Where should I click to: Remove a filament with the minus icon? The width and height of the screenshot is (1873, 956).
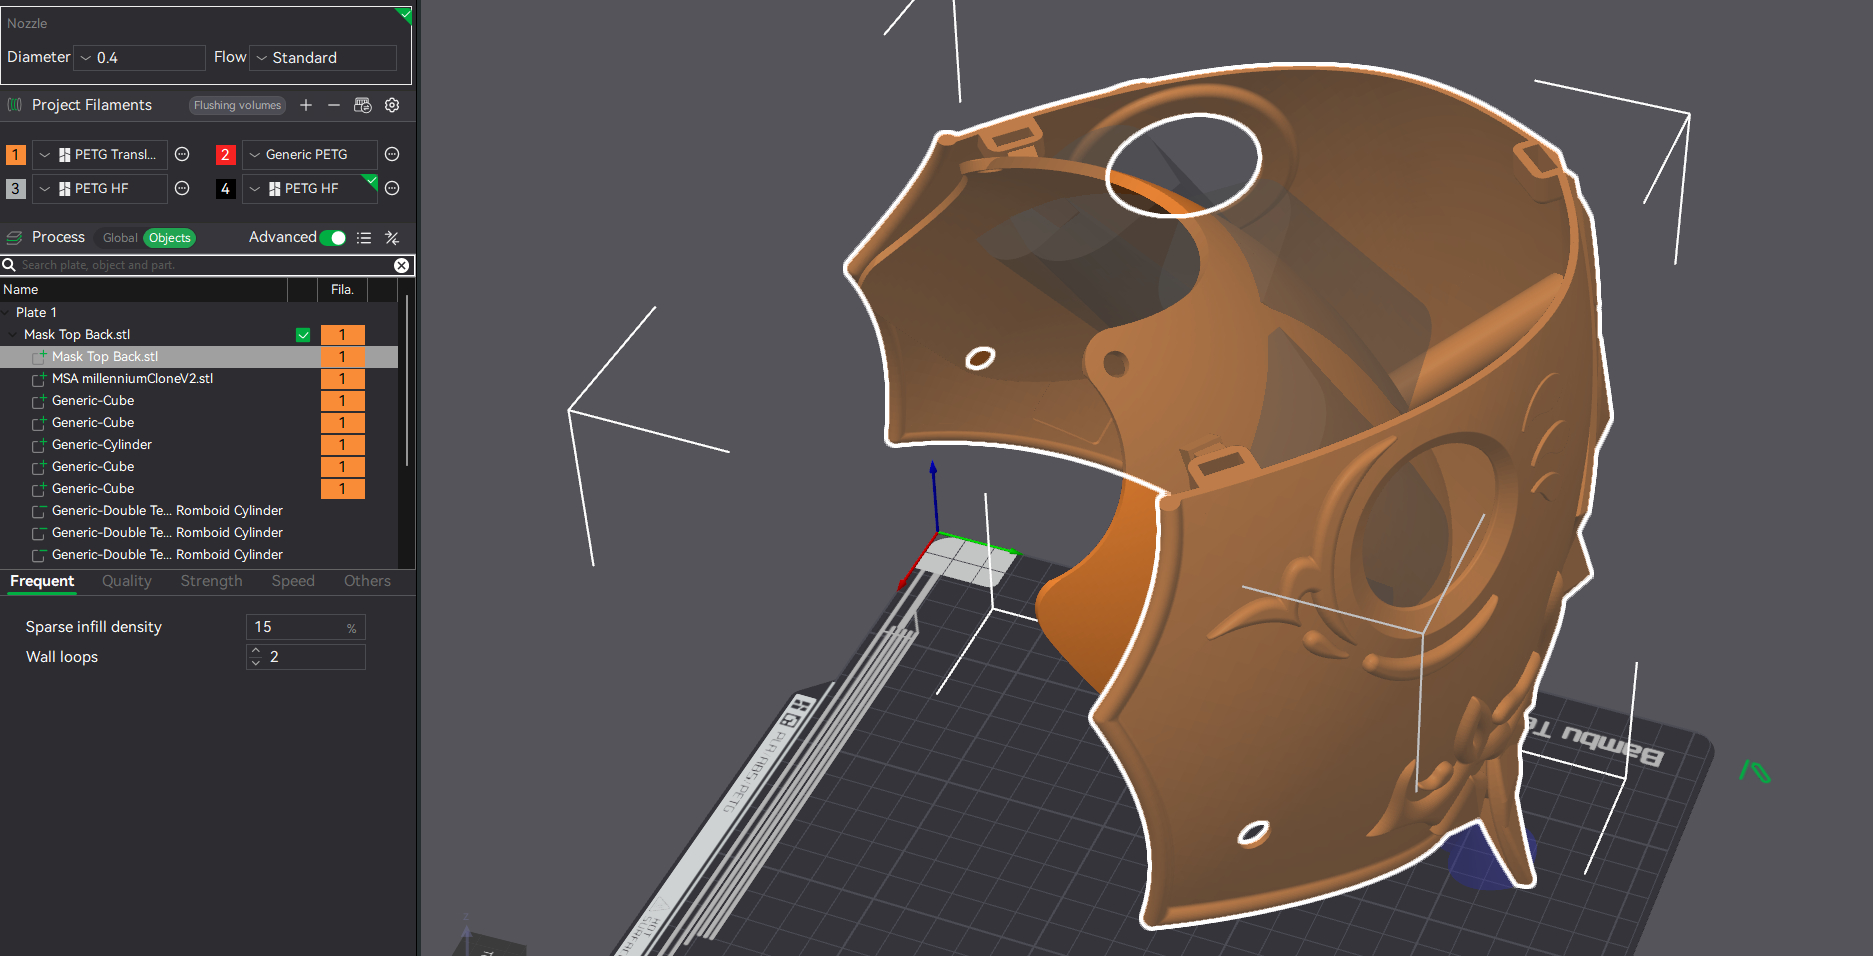coord(334,105)
